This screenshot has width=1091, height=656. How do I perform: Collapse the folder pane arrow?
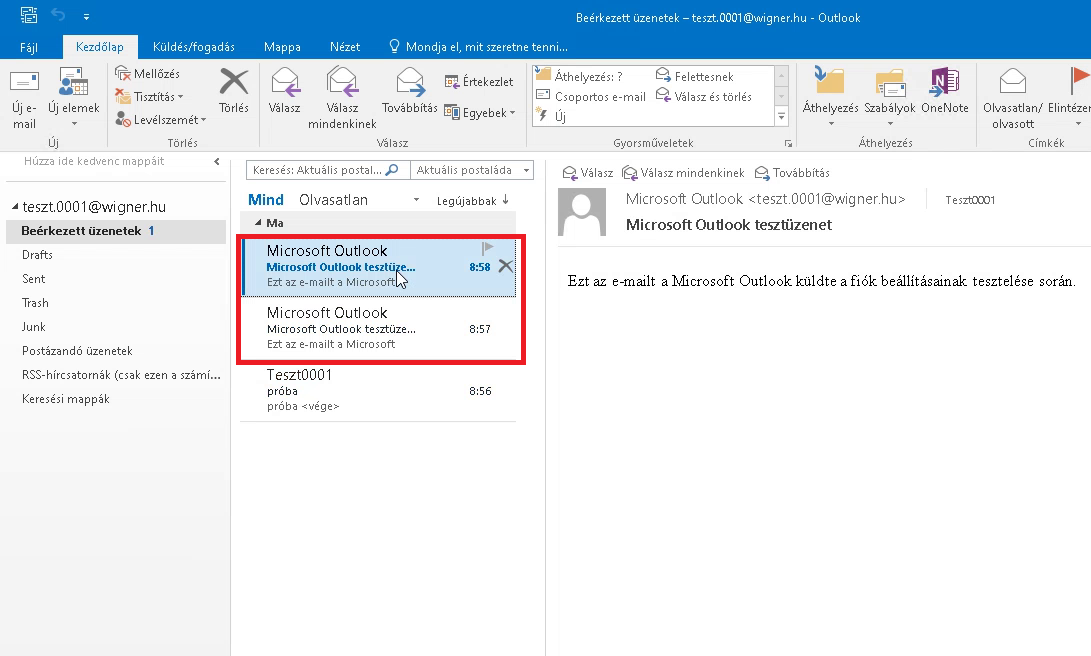click(x=216, y=161)
